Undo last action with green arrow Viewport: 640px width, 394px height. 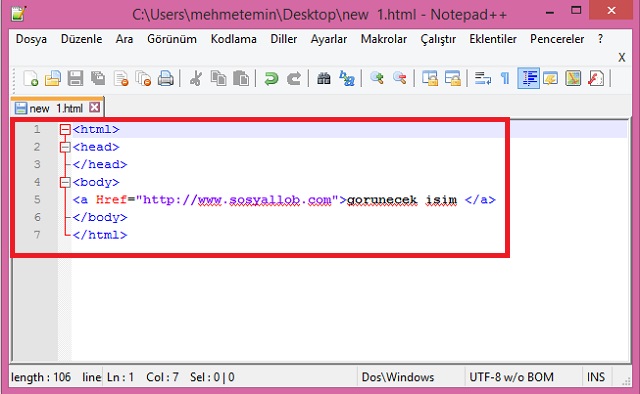(x=271, y=78)
